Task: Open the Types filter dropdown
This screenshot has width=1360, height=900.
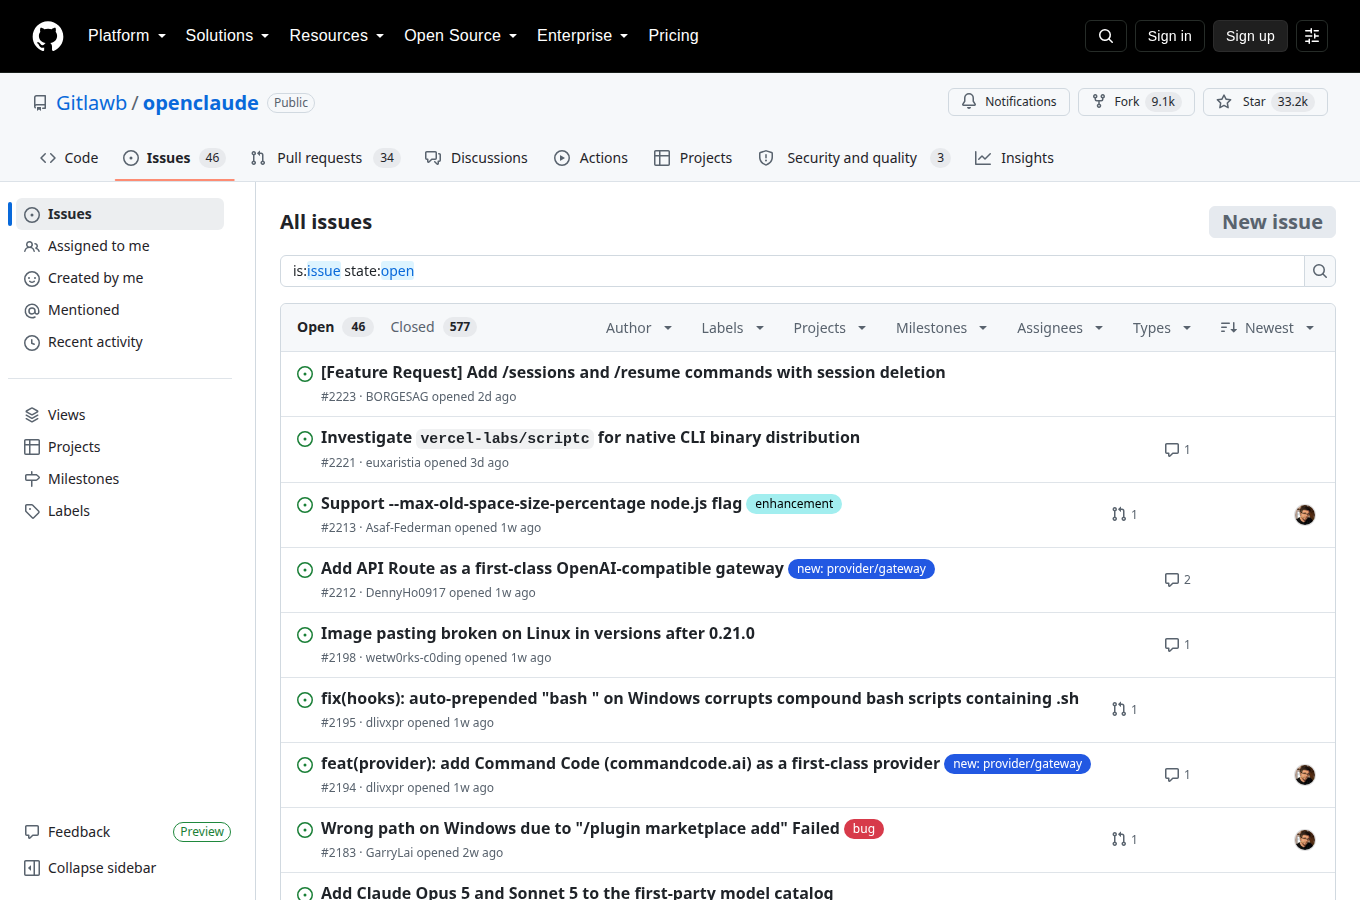Action: point(1162,328)
